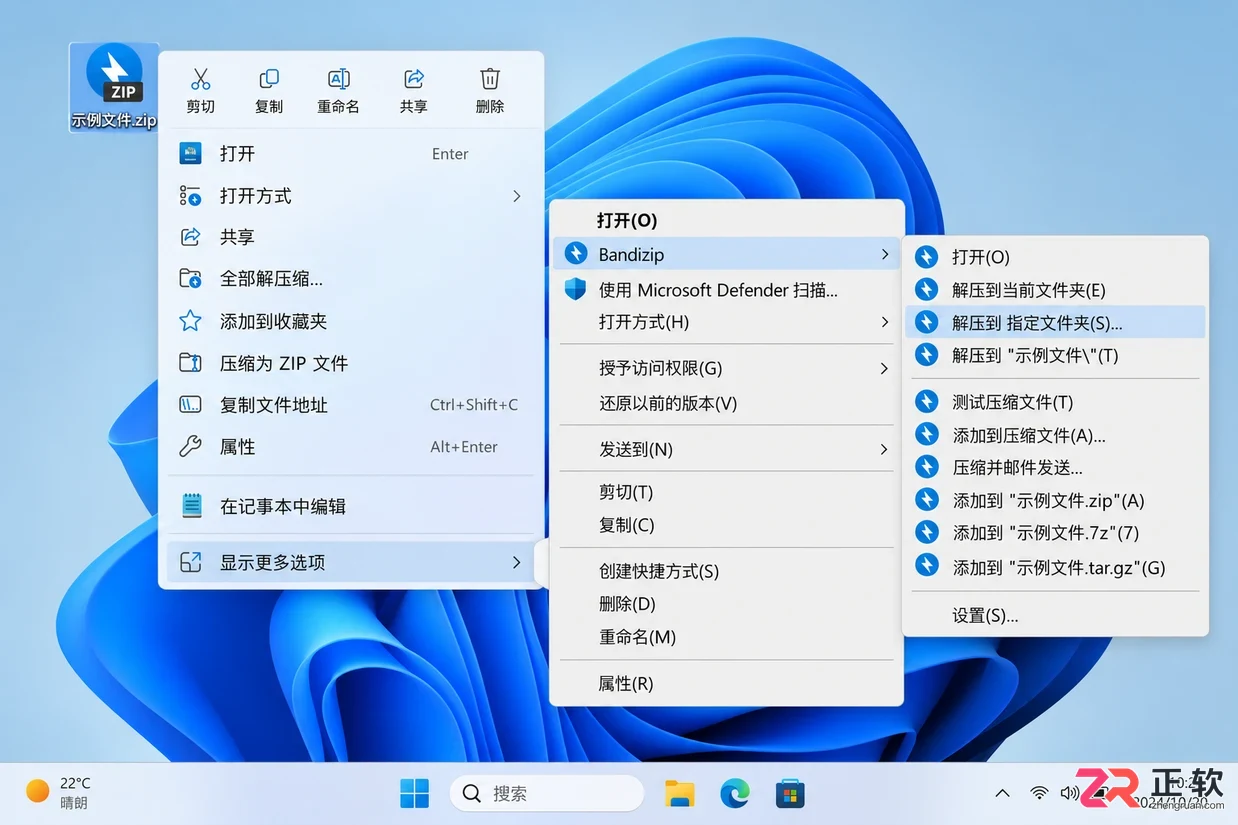Select 压缩为 ZIP 文件
This screenshot has width=1238, height=825.
tap(351, 363)
